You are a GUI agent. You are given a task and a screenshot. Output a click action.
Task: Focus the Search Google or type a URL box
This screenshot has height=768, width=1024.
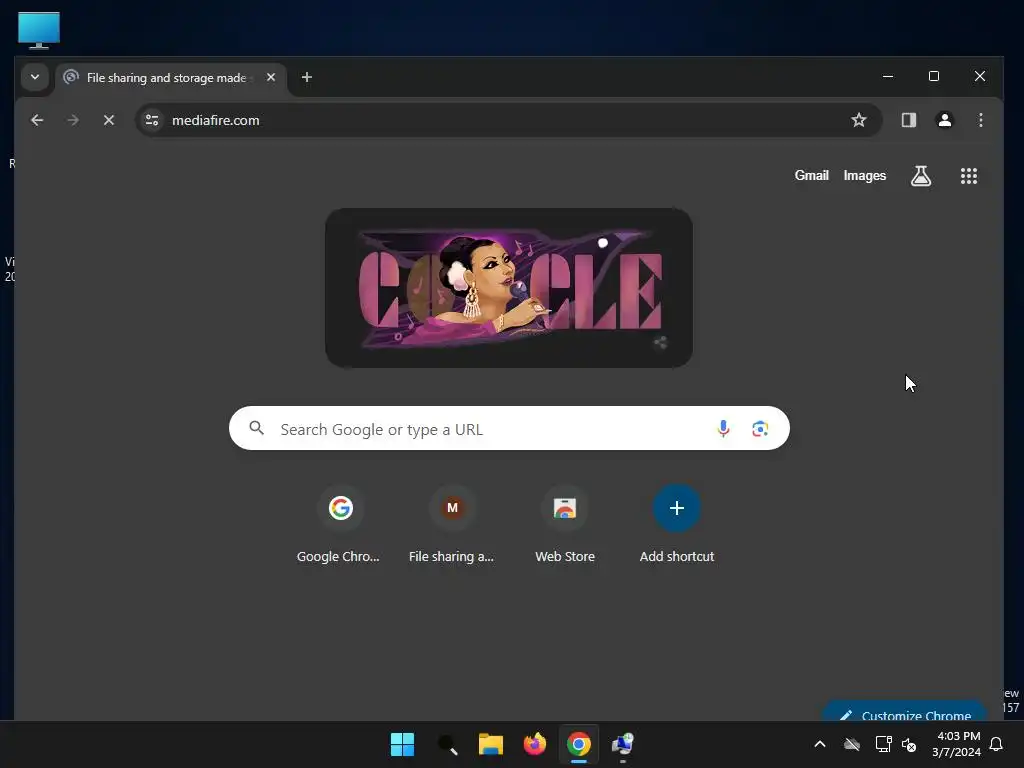pyautogui.click(x=509, y=428)
